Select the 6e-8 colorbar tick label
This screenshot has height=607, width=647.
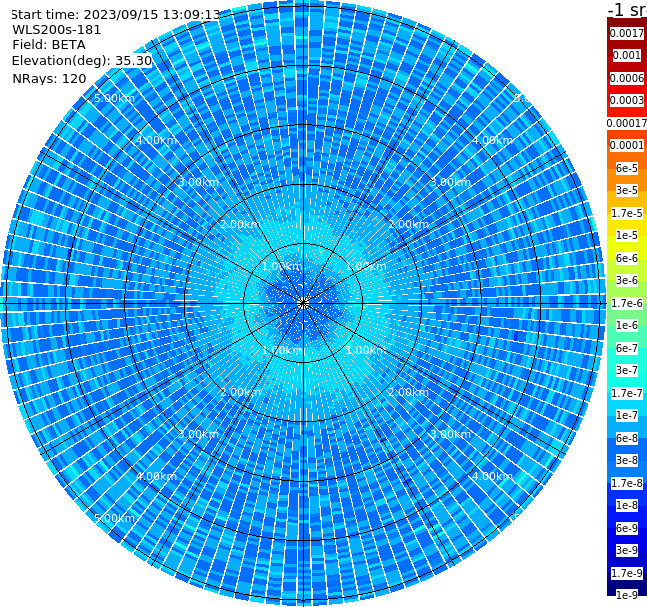pyautogui.click(x=627, y=438)
